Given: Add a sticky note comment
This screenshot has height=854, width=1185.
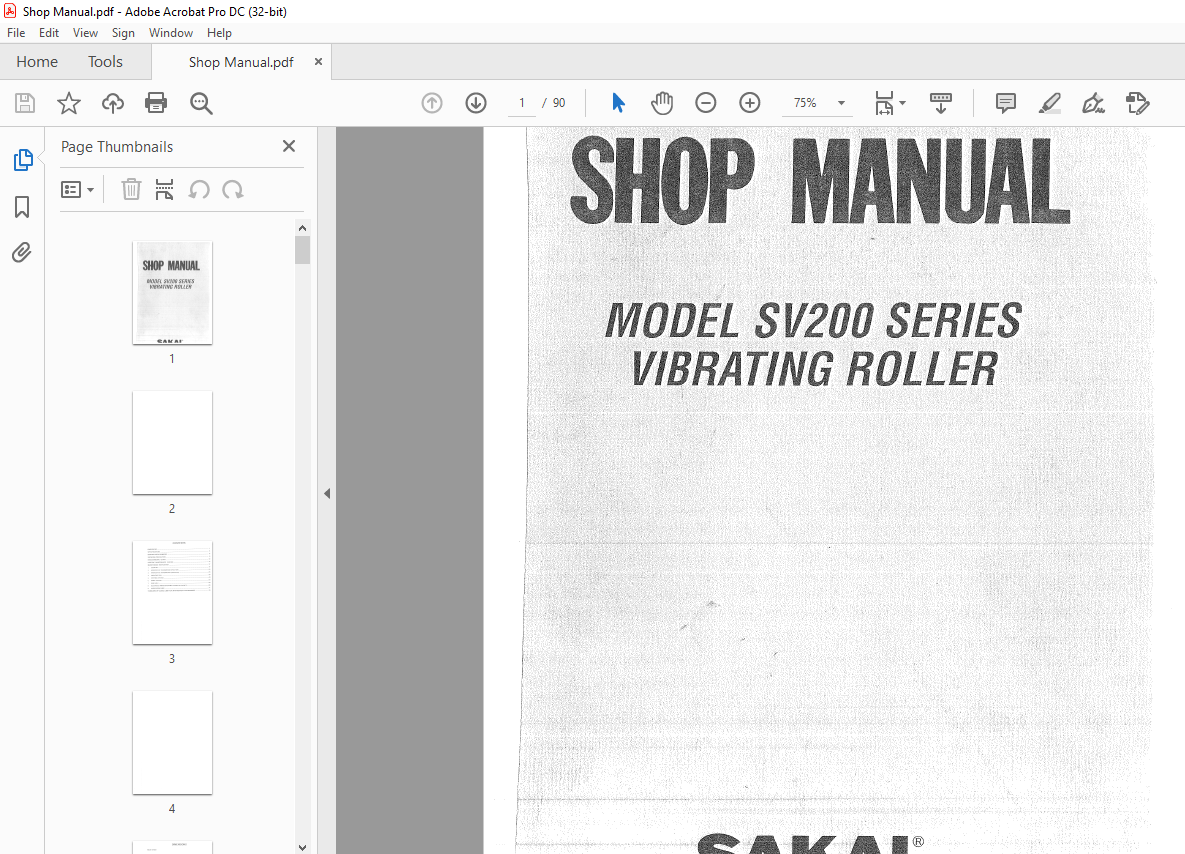Looking at the screenshot, I should point(1006,103).
